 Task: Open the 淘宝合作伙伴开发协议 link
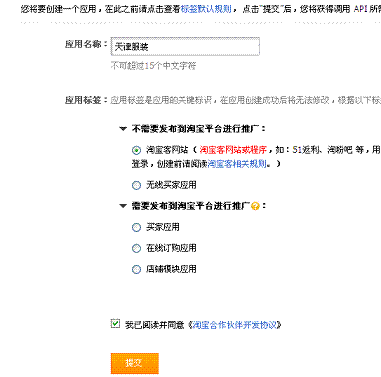(235, 325)
